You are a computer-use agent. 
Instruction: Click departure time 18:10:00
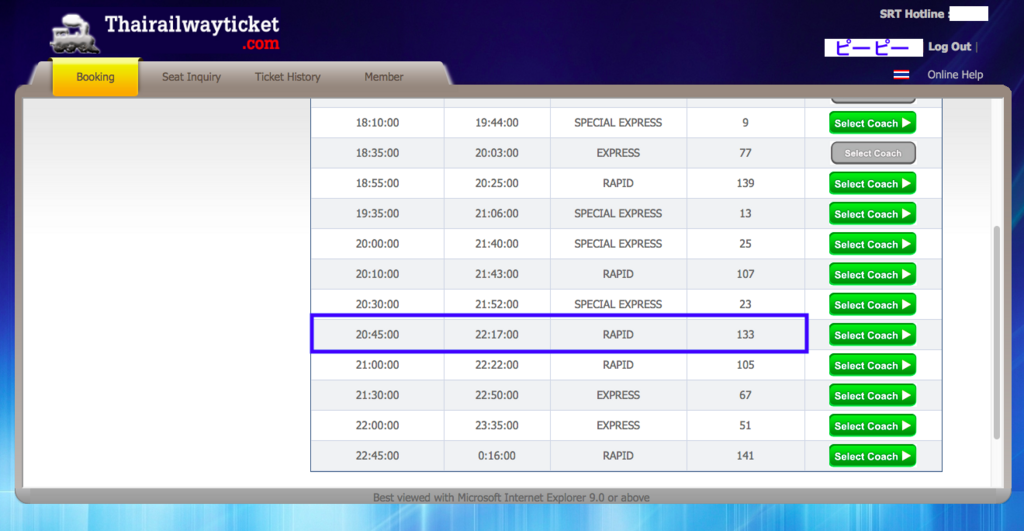point(377,123)
